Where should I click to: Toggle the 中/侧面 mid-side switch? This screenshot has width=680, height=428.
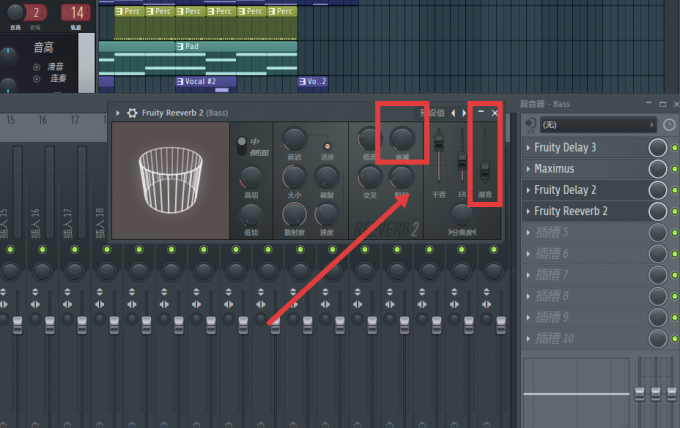(x=242, y=146)
